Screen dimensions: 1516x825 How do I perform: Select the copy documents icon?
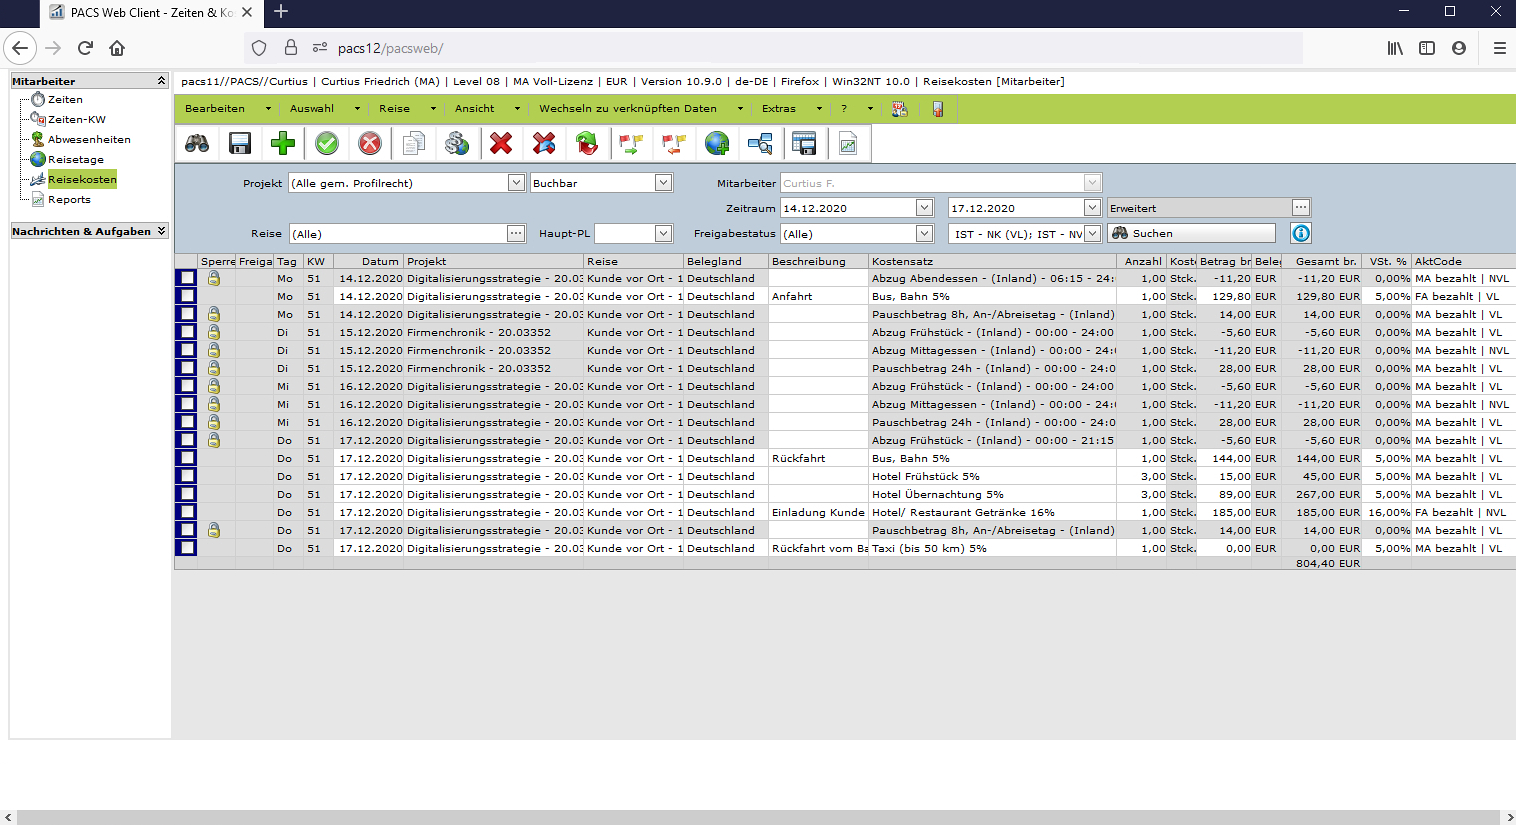pyautogui.click(x=413, y=143)
